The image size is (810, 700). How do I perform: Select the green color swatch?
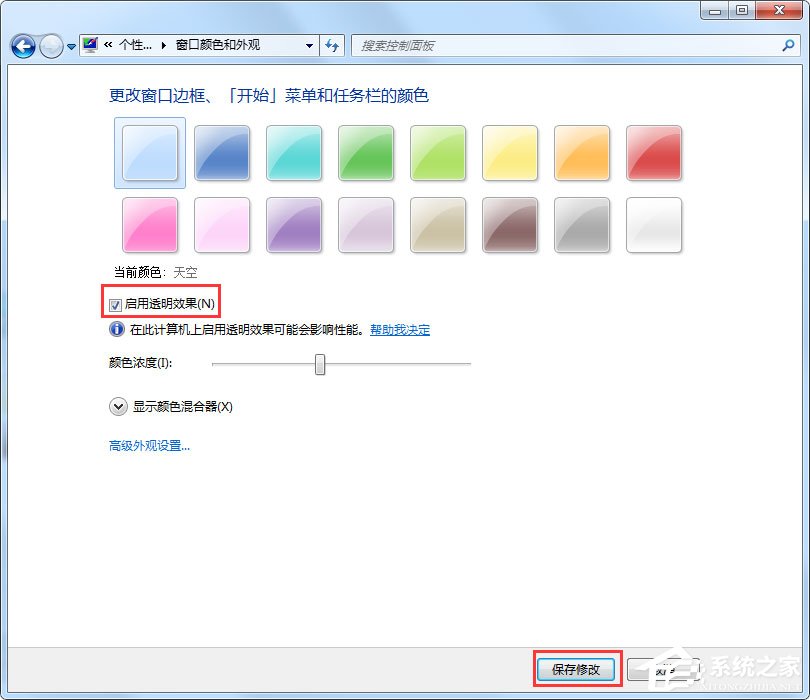[x=365, y=153]
